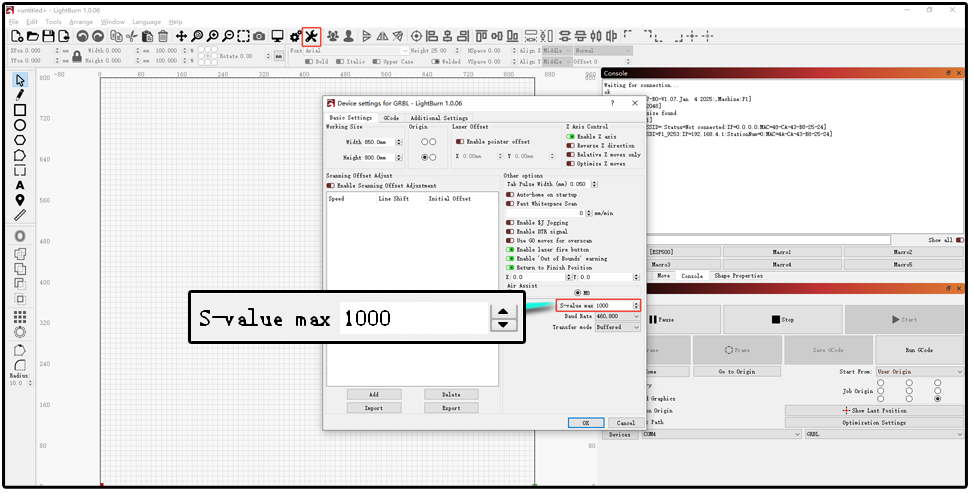Toggle Auto-home on startup switch
This screenshot has width=972, height=493.
tap(510, 195)
